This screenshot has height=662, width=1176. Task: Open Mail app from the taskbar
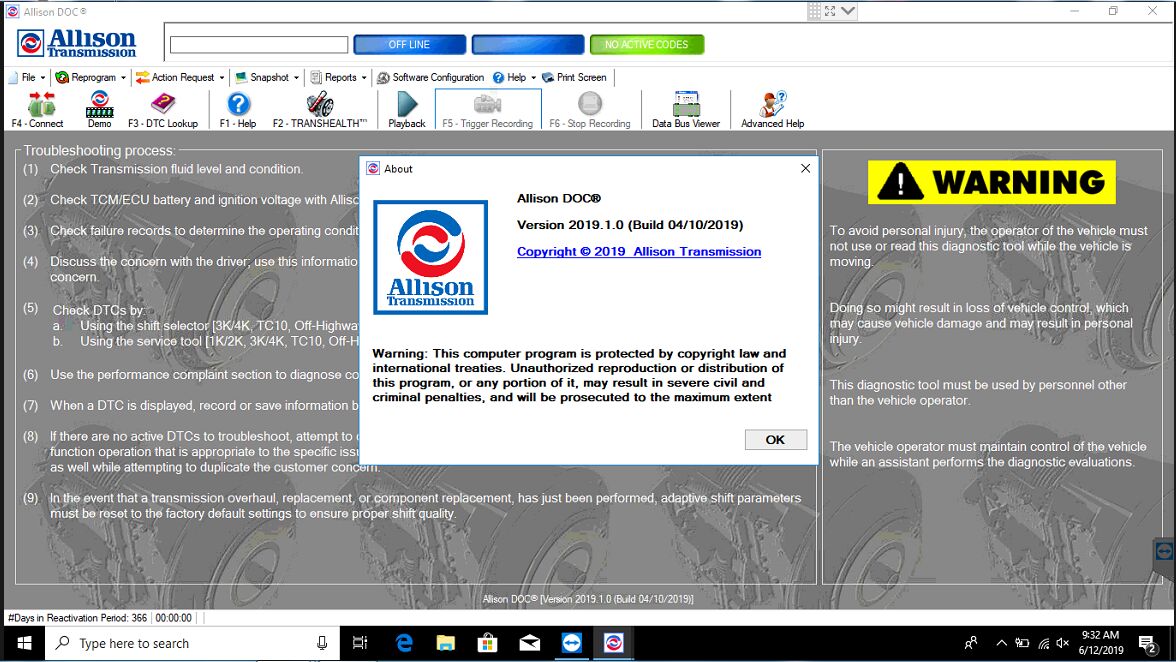coord(530,643)
